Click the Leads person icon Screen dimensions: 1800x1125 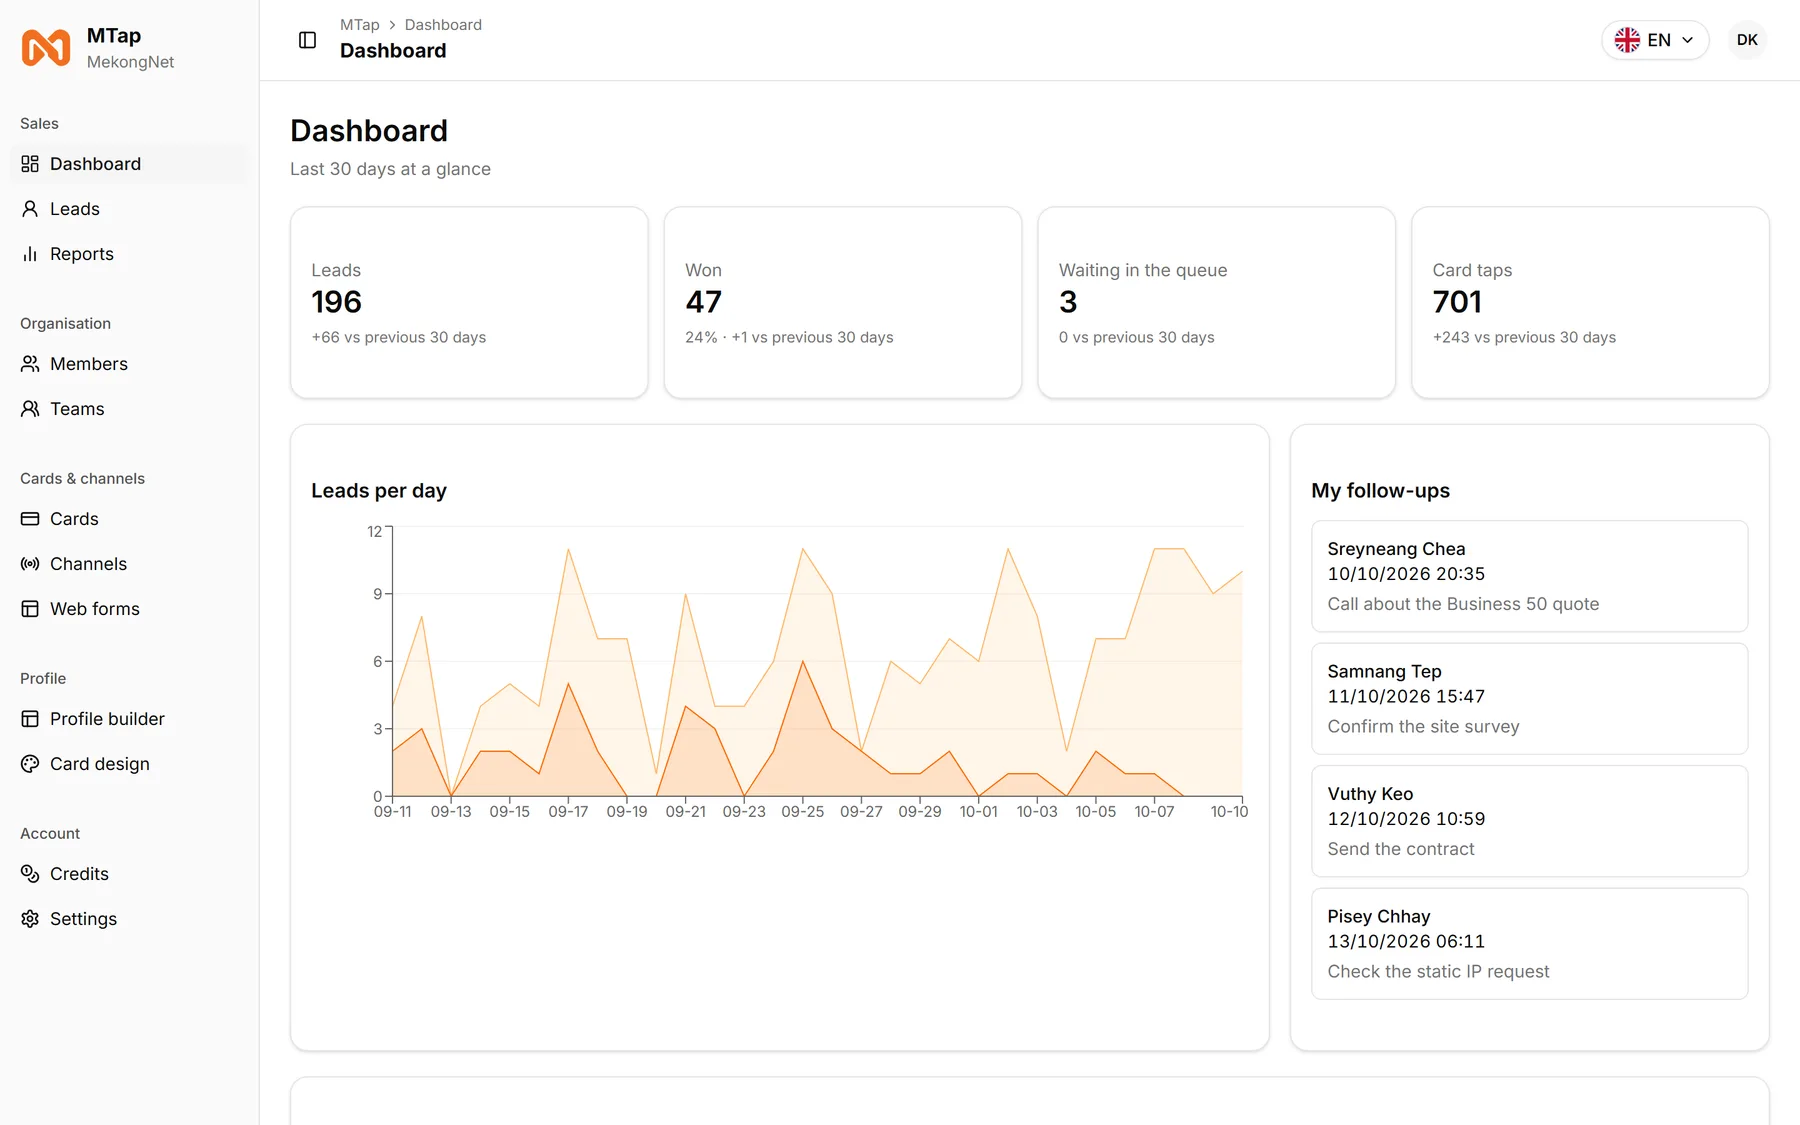point(30,209)
